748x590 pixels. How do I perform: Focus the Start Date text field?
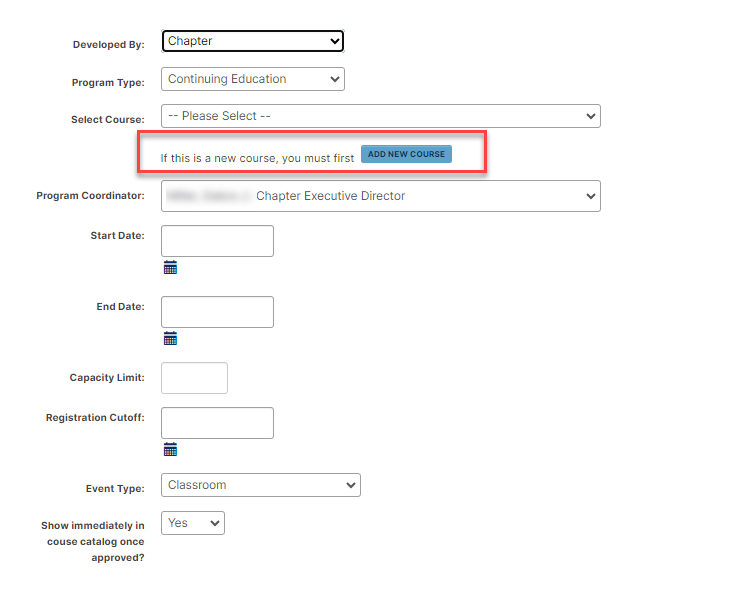click(x=217, y=241)
